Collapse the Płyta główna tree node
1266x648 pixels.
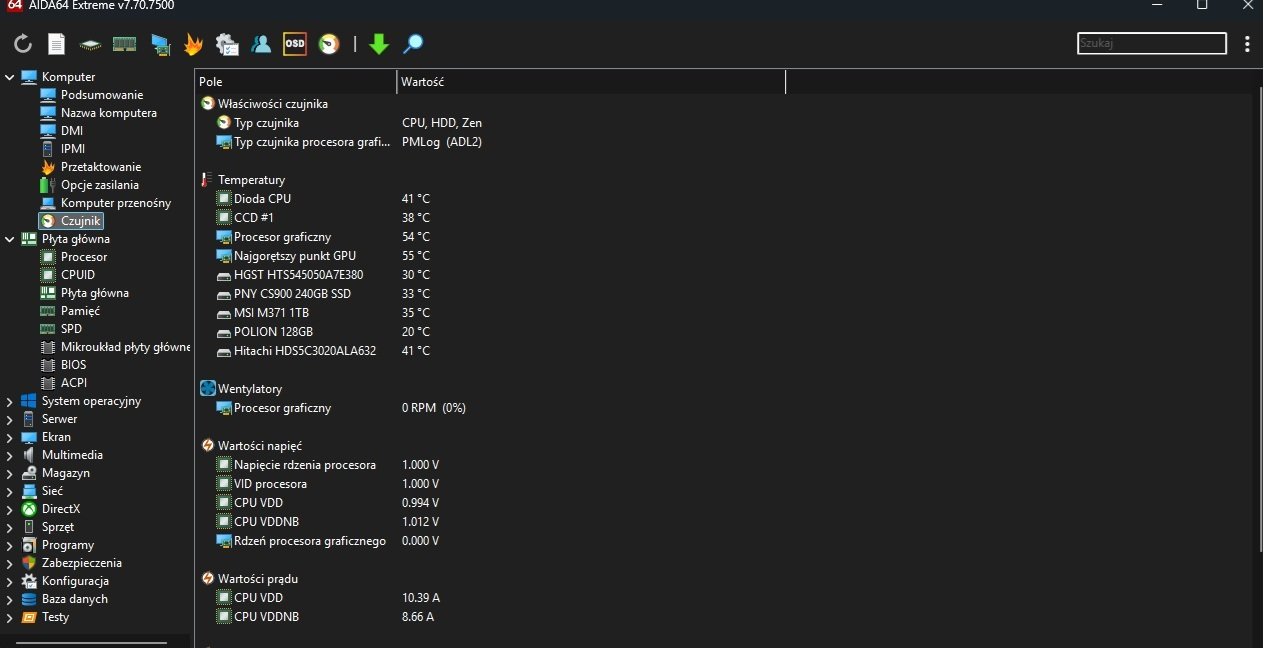(9, 239)
